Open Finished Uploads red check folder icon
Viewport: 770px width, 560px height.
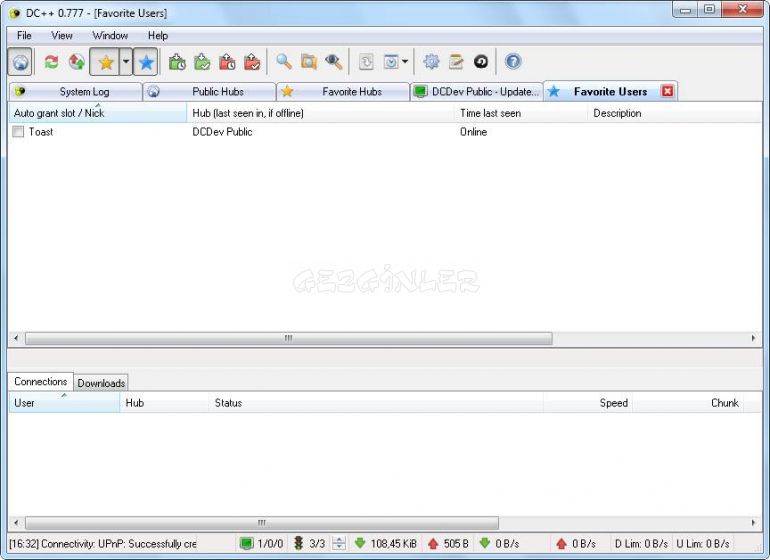click(x=252, y=62)
